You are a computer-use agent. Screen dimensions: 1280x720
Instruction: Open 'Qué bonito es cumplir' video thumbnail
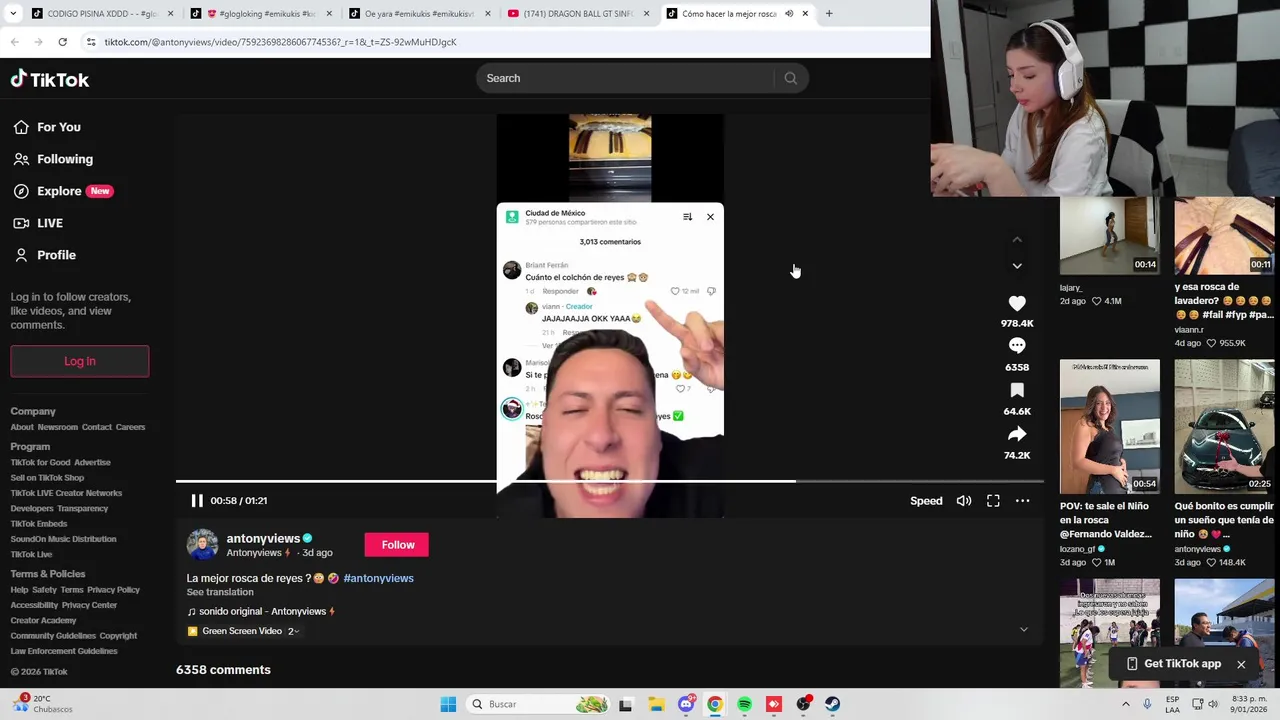(1225, 427)
